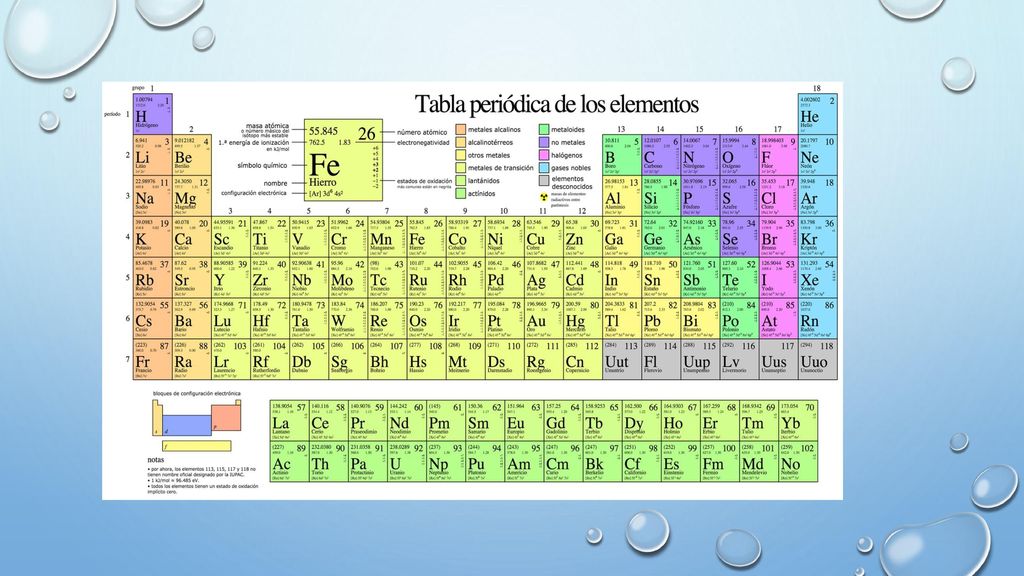
Task: Select the bromine (Br) element cell
Action: [x=778, y=236]
